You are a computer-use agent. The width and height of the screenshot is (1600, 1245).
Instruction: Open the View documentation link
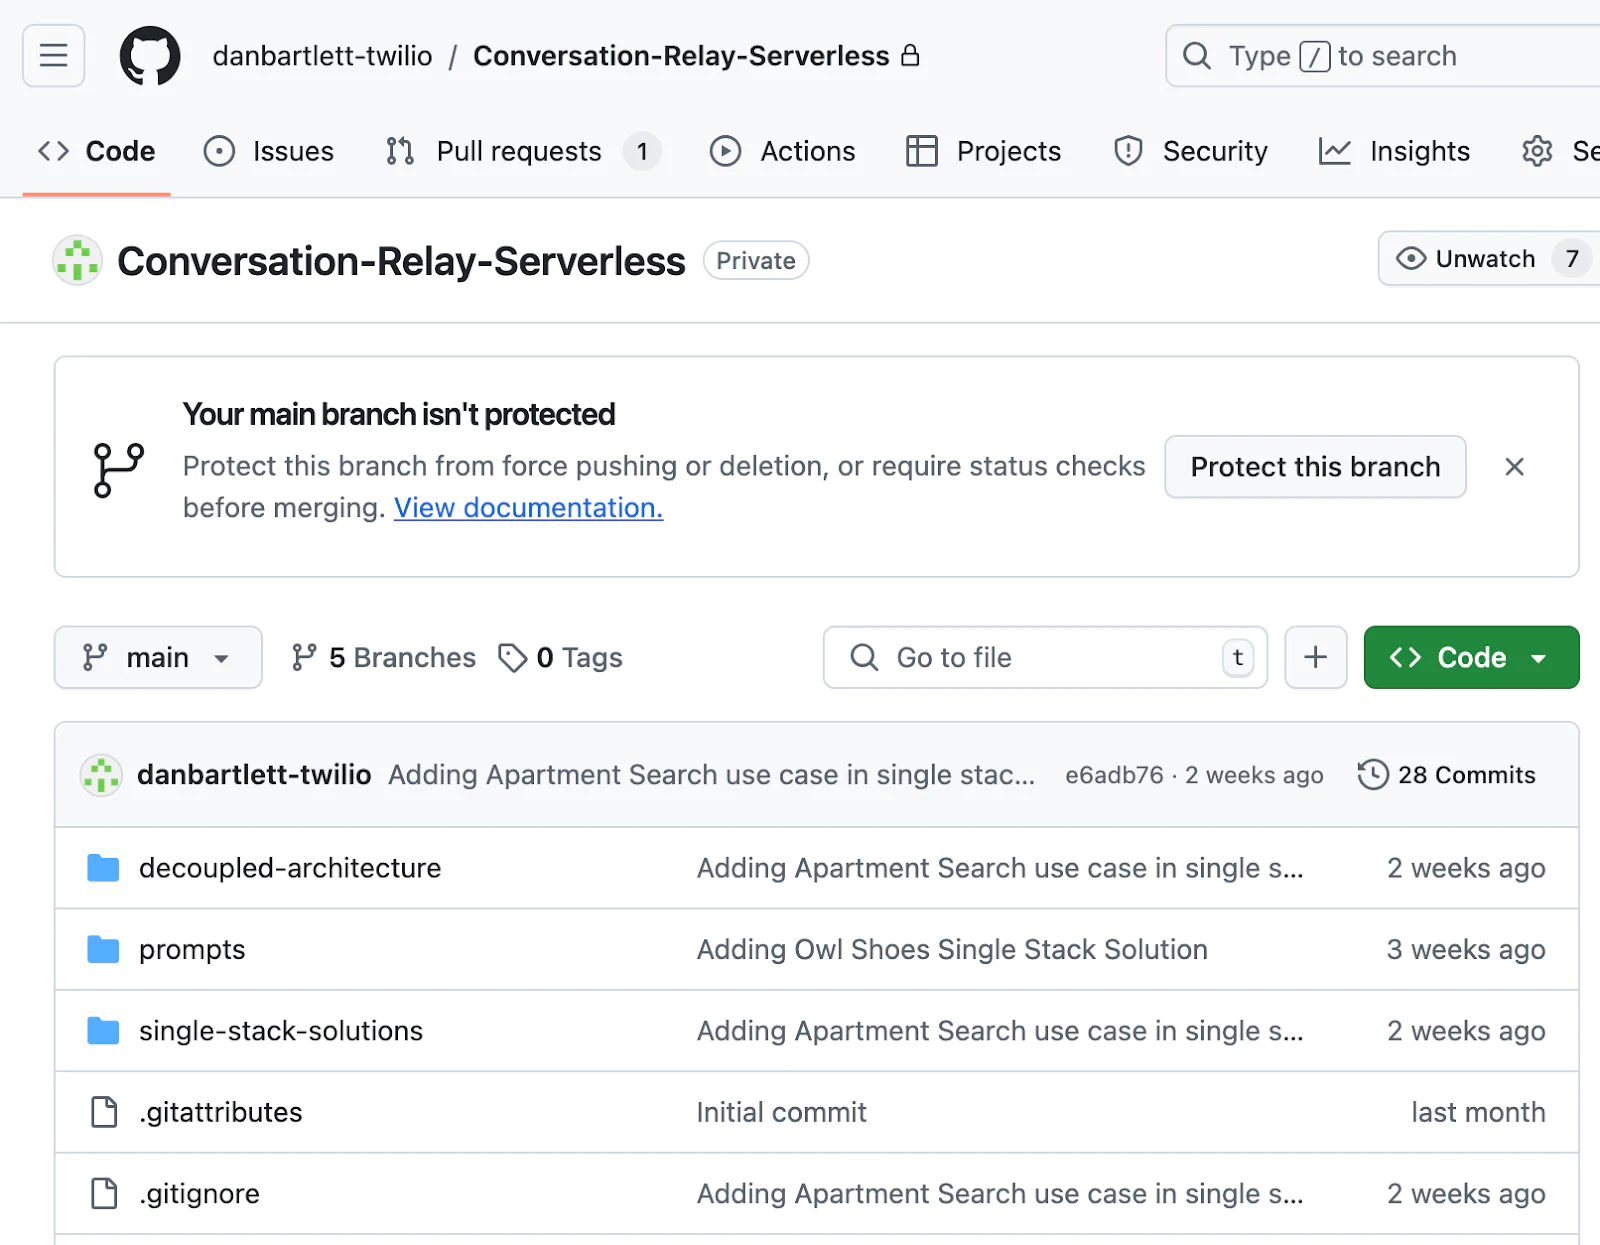[x=528, y=508]
